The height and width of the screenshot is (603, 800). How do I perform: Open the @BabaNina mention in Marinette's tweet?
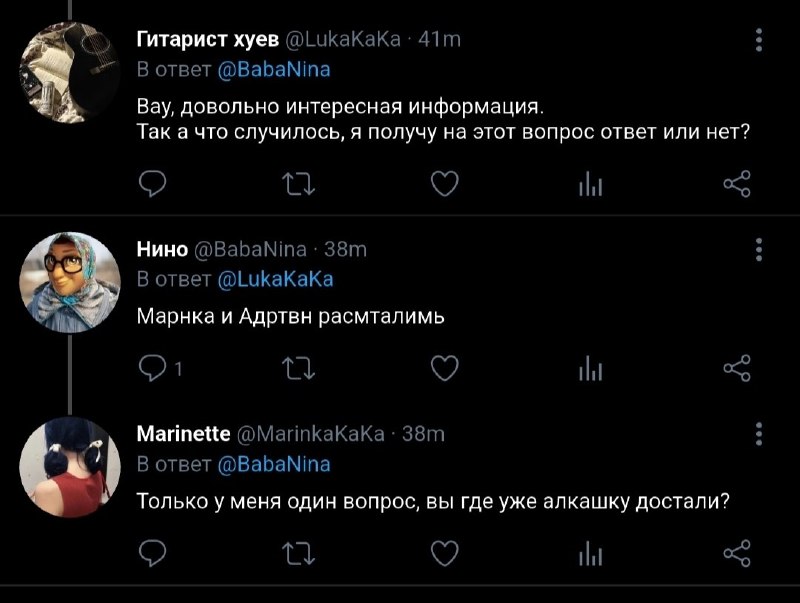[274, 465]
